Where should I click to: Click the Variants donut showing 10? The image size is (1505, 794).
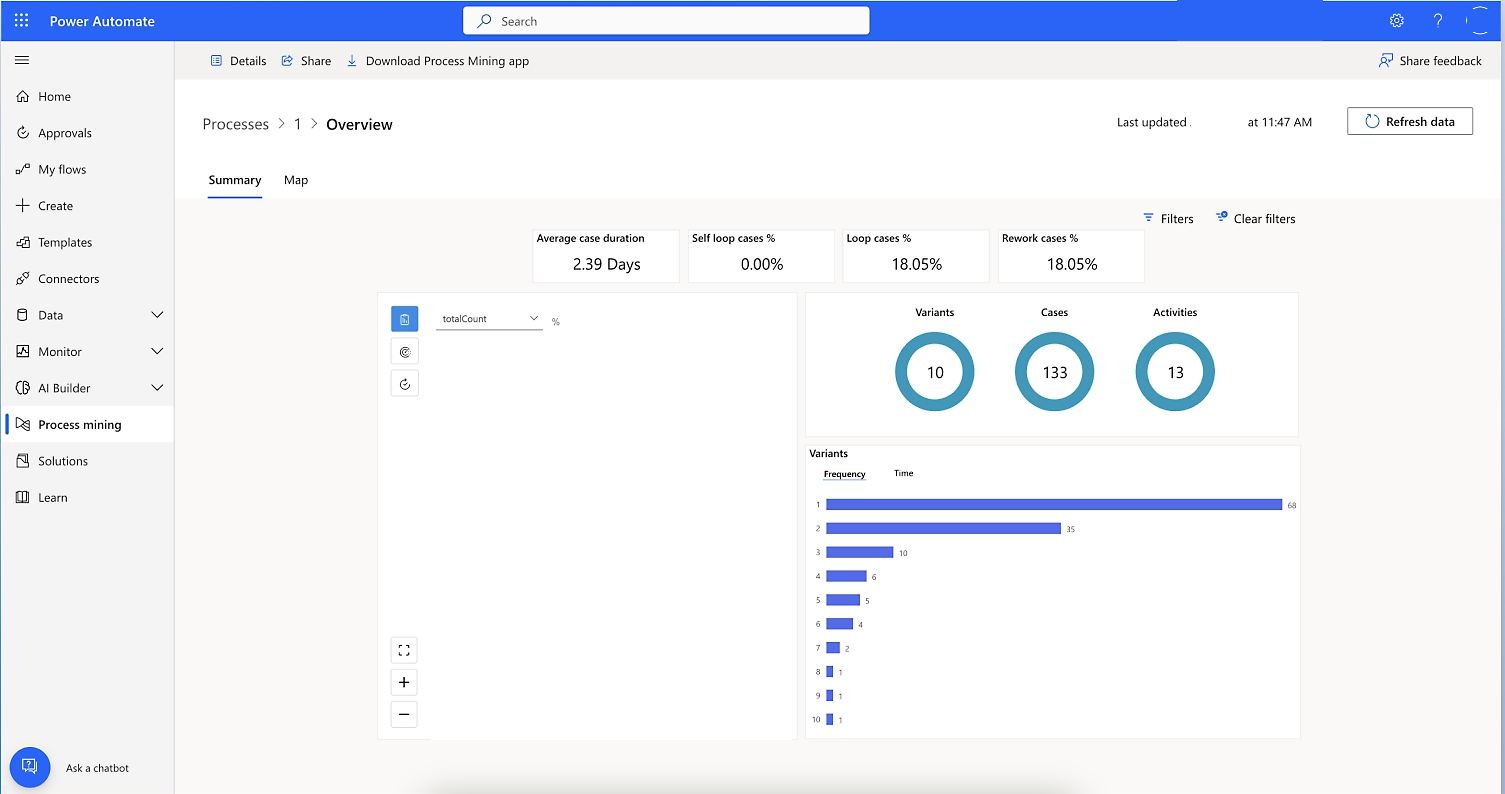(x=935, y=372)
